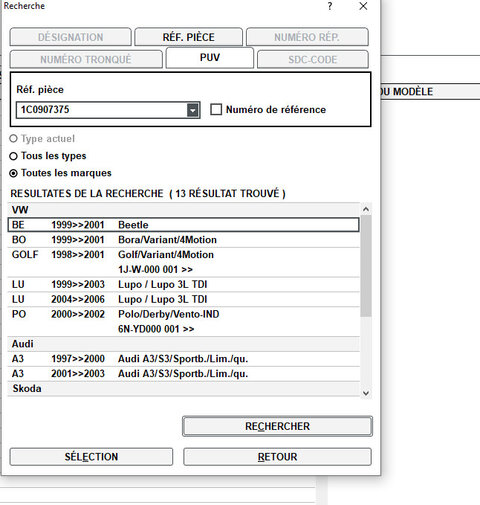Viewport: 480px width, 505px height.
Task: Switch to the SDC-CODE tab
Action: click(x=313, y=59)
